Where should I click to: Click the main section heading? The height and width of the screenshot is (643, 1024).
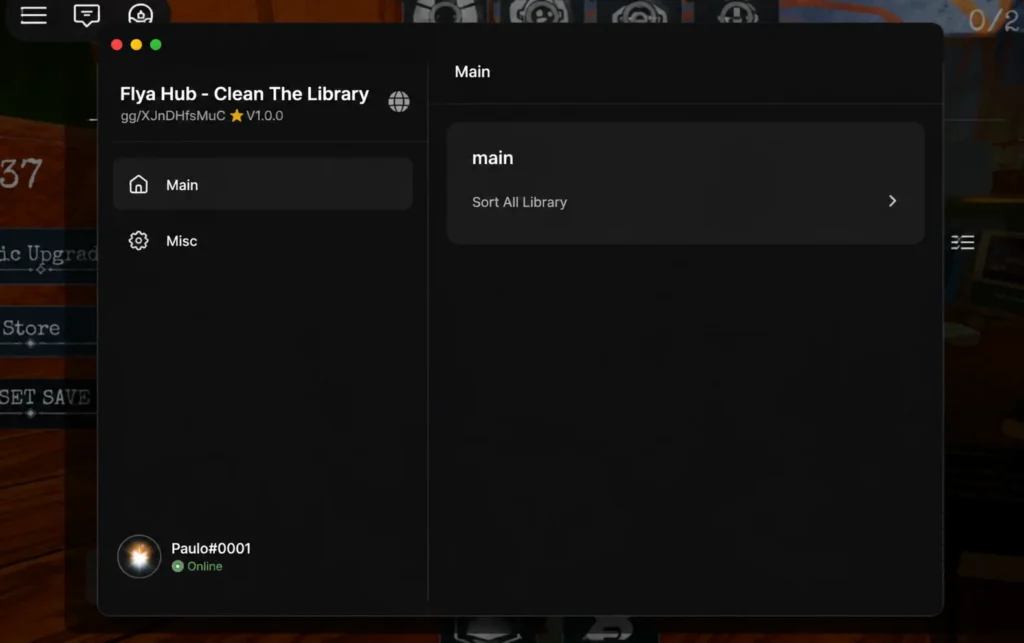click(x=492, y=158)
